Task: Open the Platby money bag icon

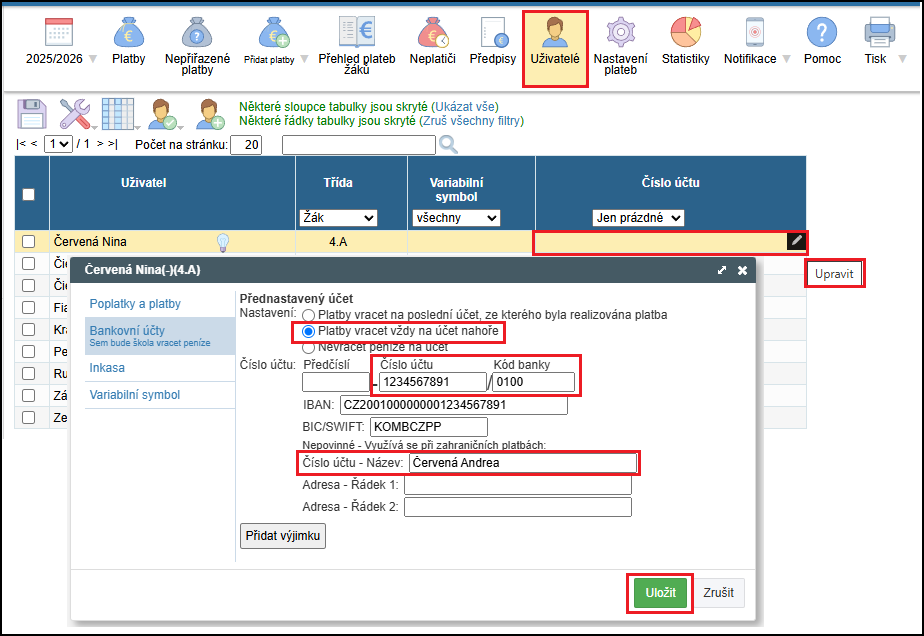Action: [x=128, y=34]
